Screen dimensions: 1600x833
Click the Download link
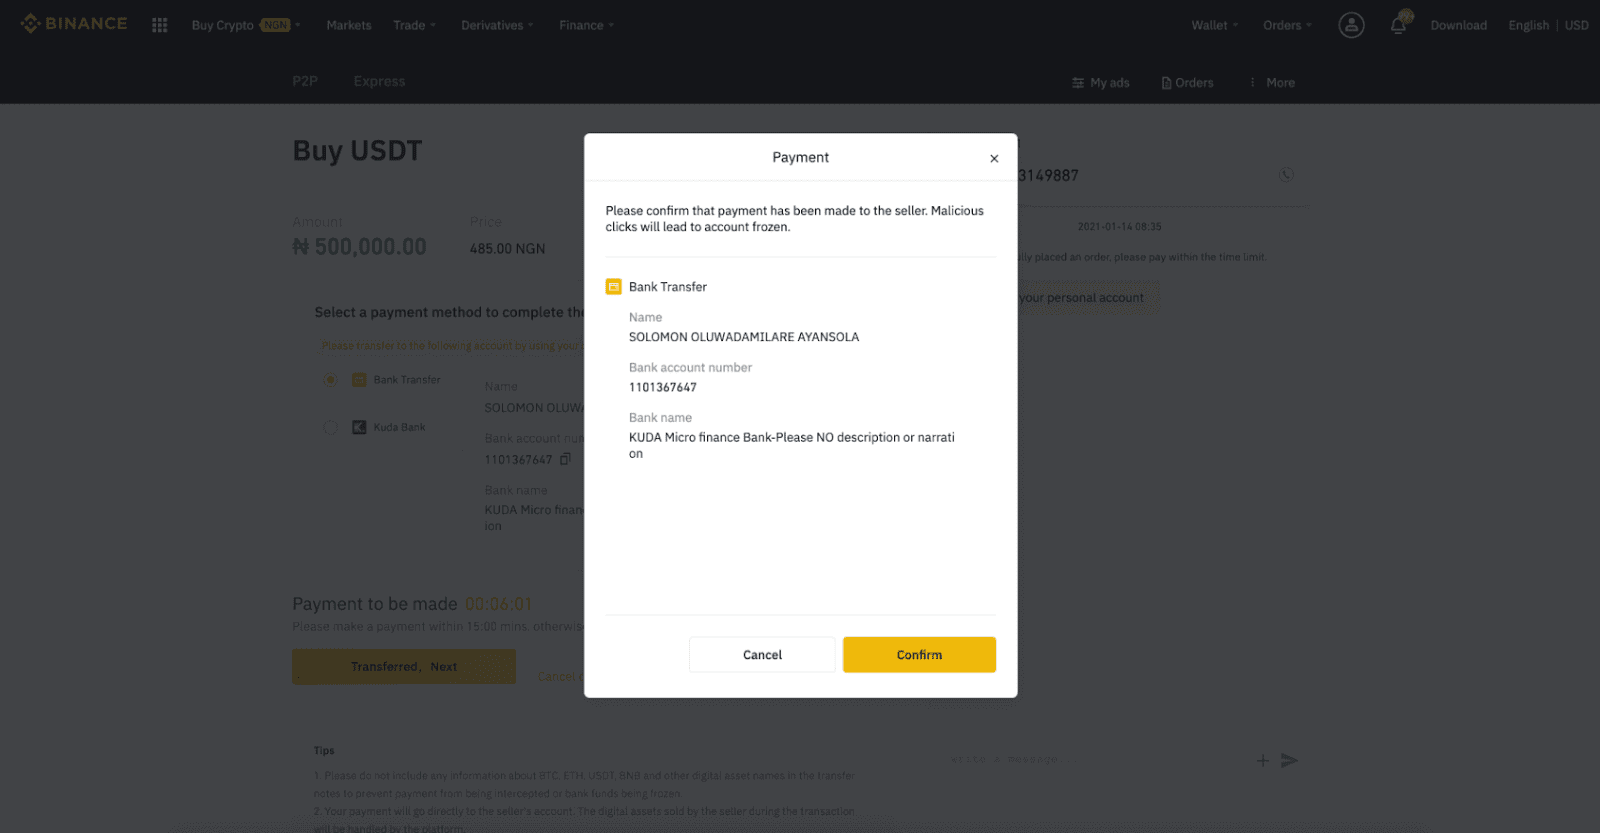[1458, 25]
